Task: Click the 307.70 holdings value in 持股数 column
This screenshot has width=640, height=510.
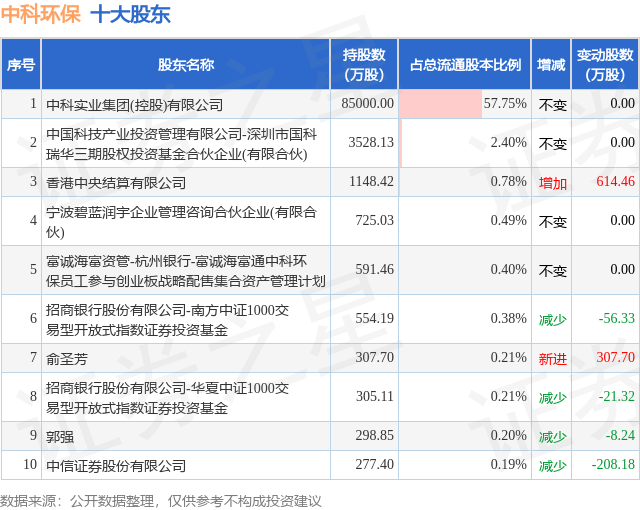Action: [x=374, y=357]
